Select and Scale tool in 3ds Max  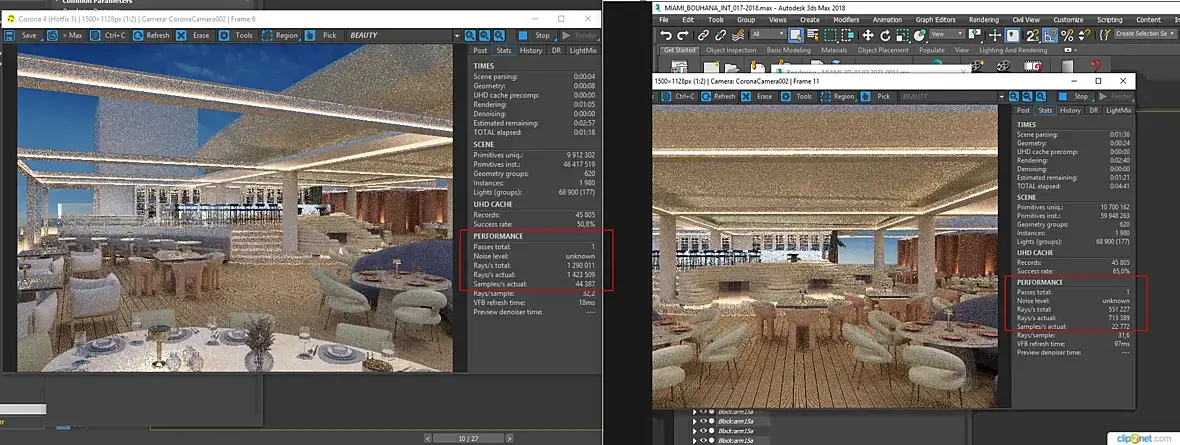[x=902, y=35]
